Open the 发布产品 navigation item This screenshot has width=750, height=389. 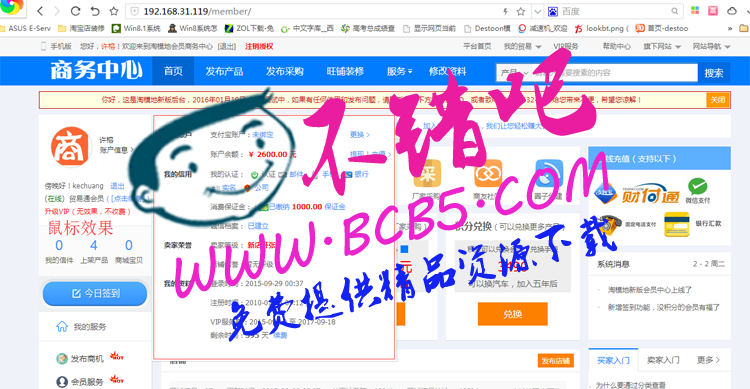[224, 71]
